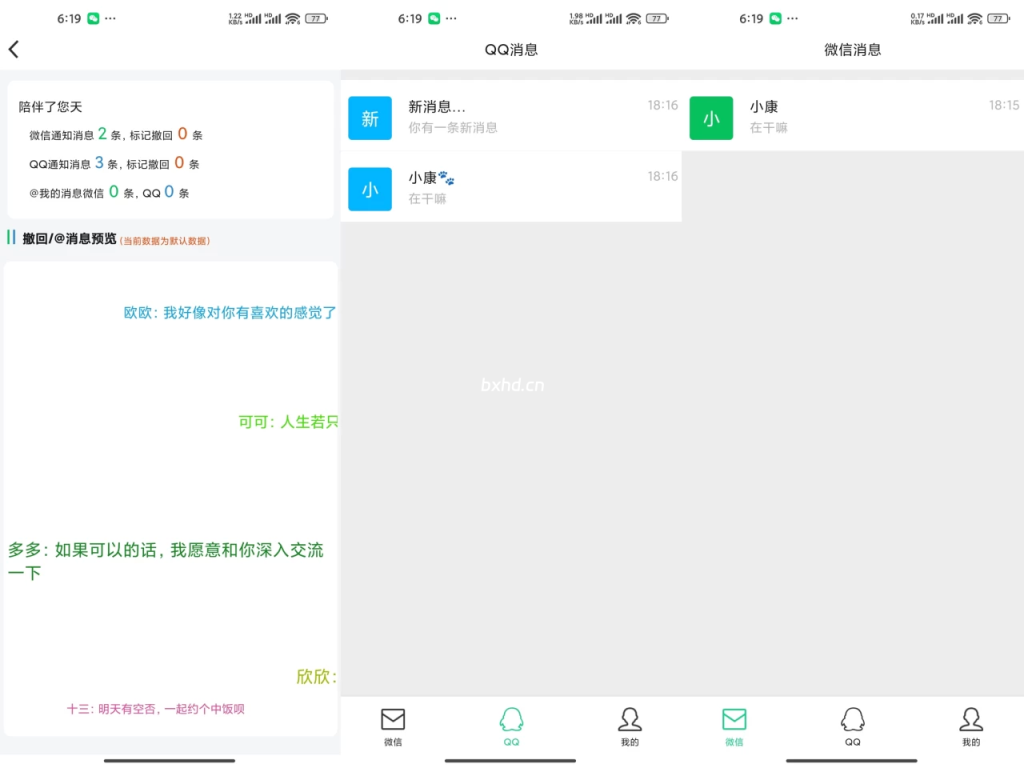Open the 我的 profile tab in the QQ消息 screen

(x=630, y=727)
